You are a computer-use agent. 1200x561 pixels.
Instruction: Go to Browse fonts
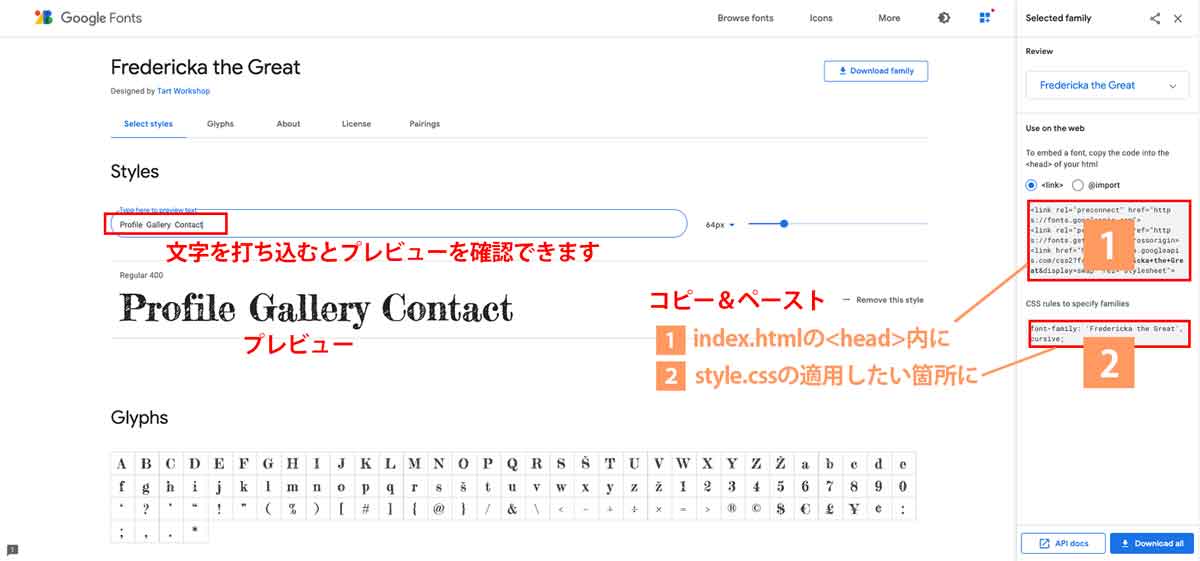(x=745, y=18)
